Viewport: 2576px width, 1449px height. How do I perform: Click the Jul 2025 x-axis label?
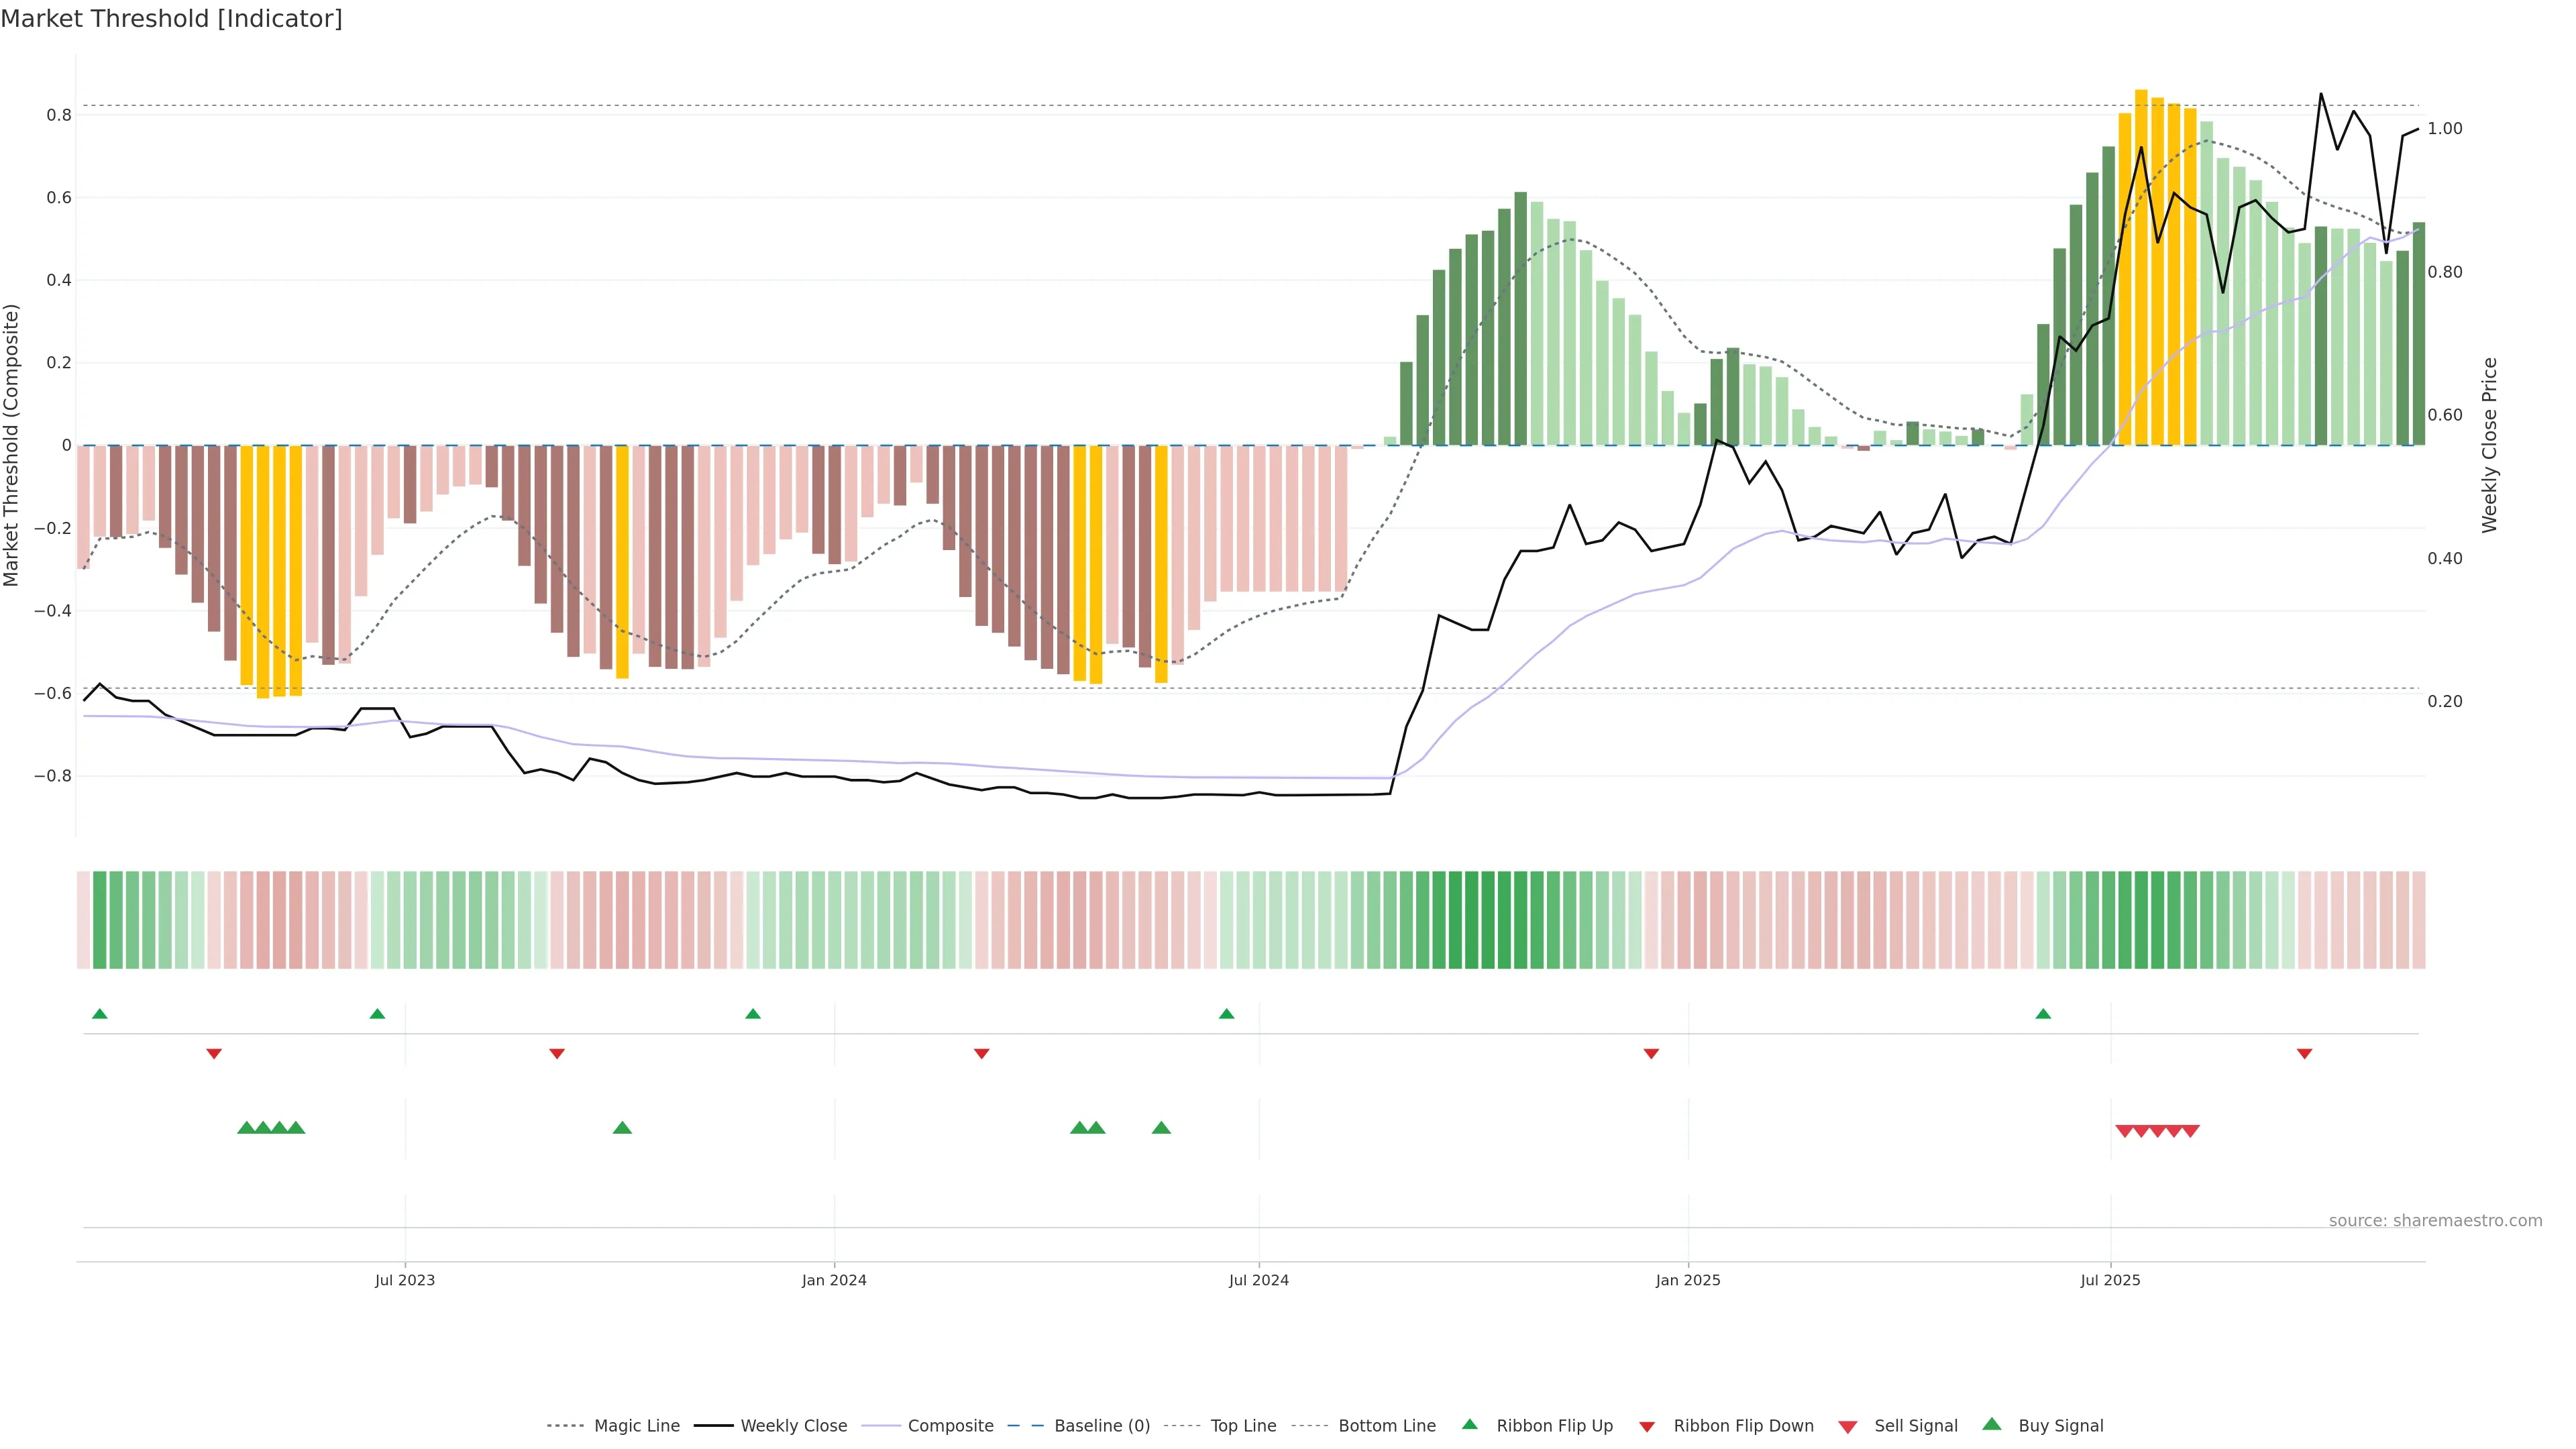(2110, 1280)
